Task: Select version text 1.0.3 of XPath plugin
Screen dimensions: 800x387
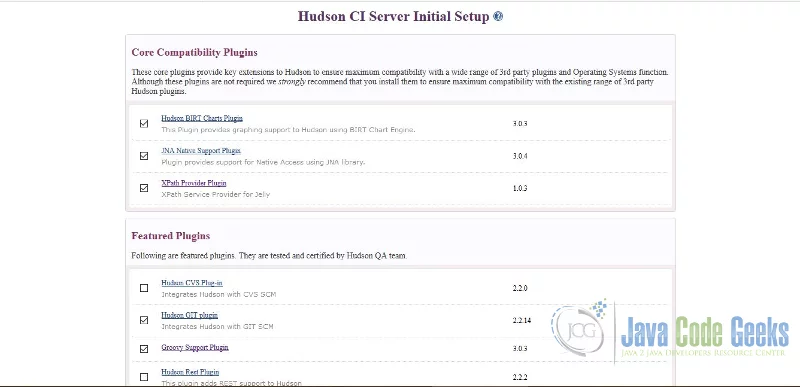Action: point(520,188)
